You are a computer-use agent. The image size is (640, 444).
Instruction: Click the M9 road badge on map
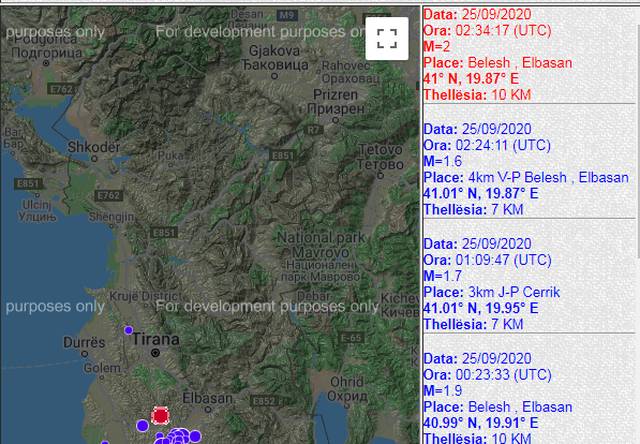pyautogui.click(x=287, y=15)
